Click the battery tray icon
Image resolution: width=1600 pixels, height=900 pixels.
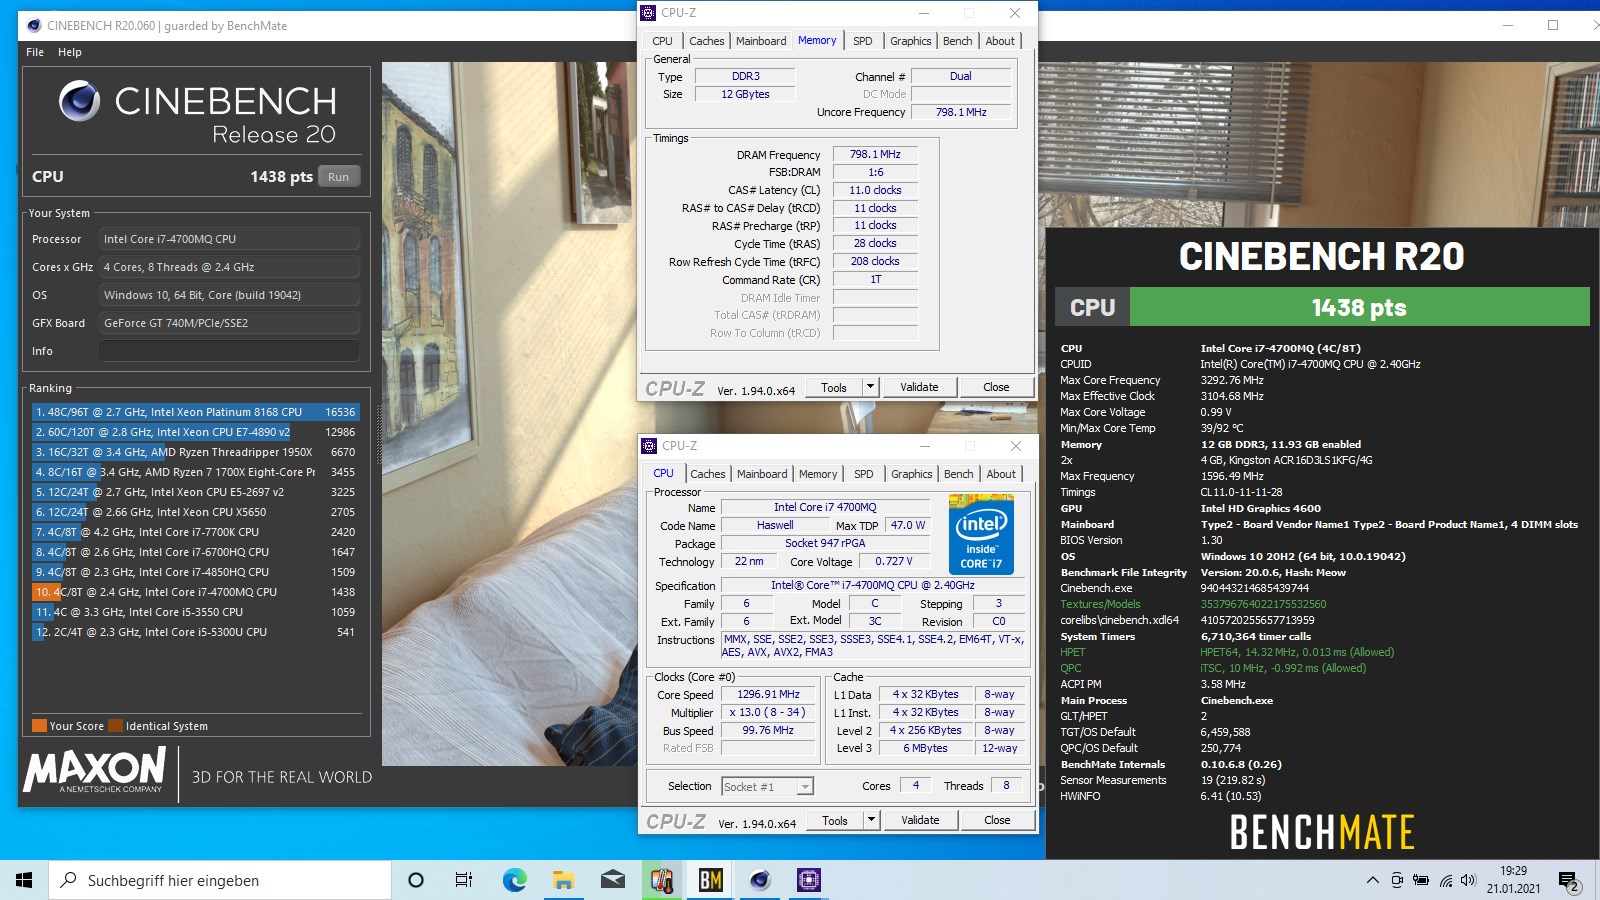point(1421,881)
